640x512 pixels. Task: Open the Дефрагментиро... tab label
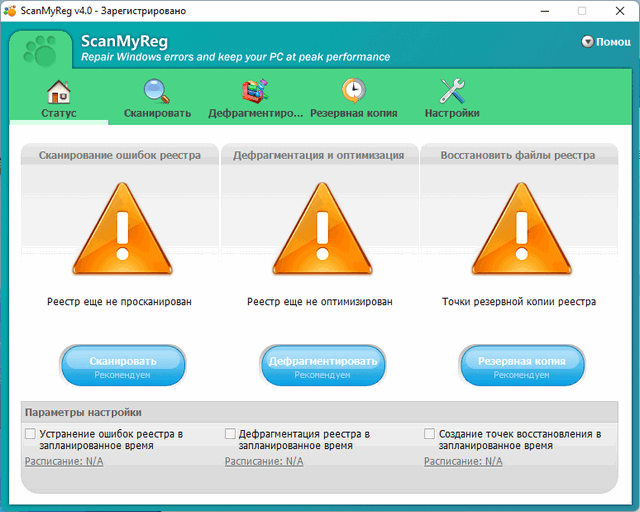(256, 113)
